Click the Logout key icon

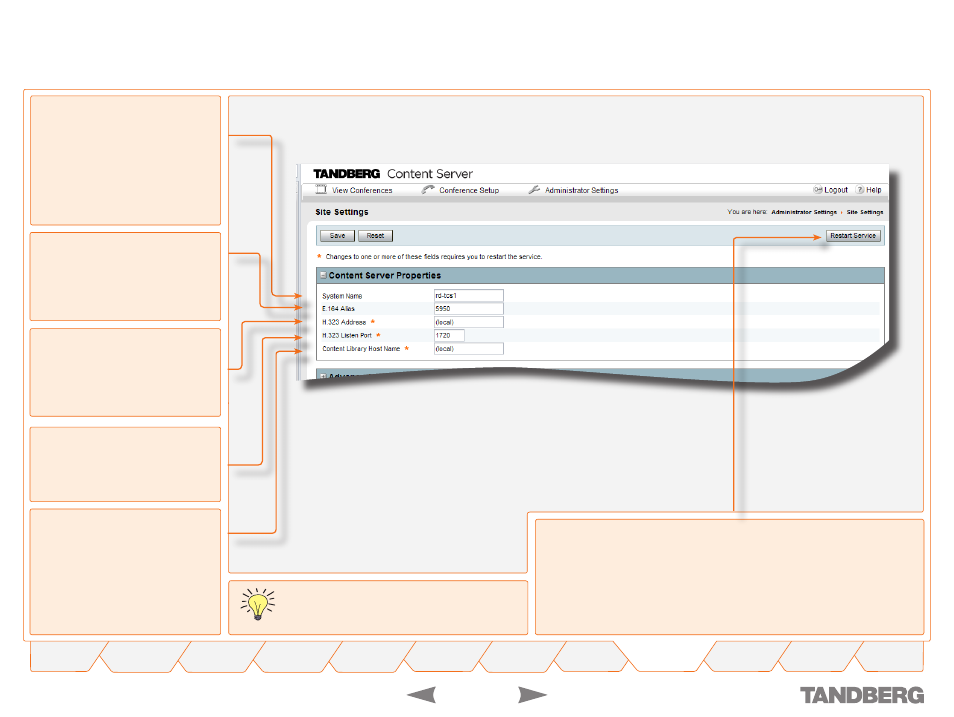(x=818, y=189)
